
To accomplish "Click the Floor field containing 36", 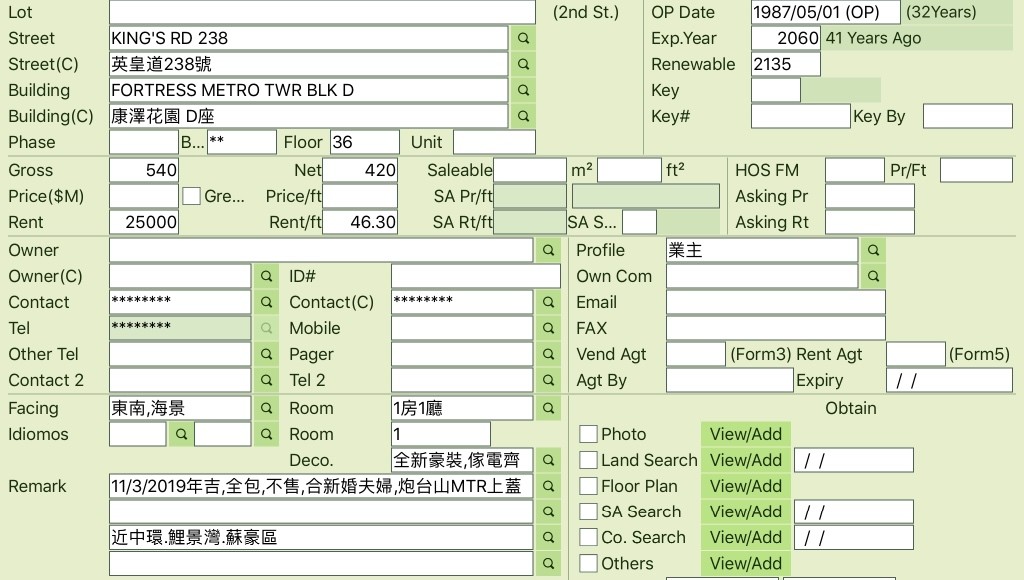I will (364, 142).
